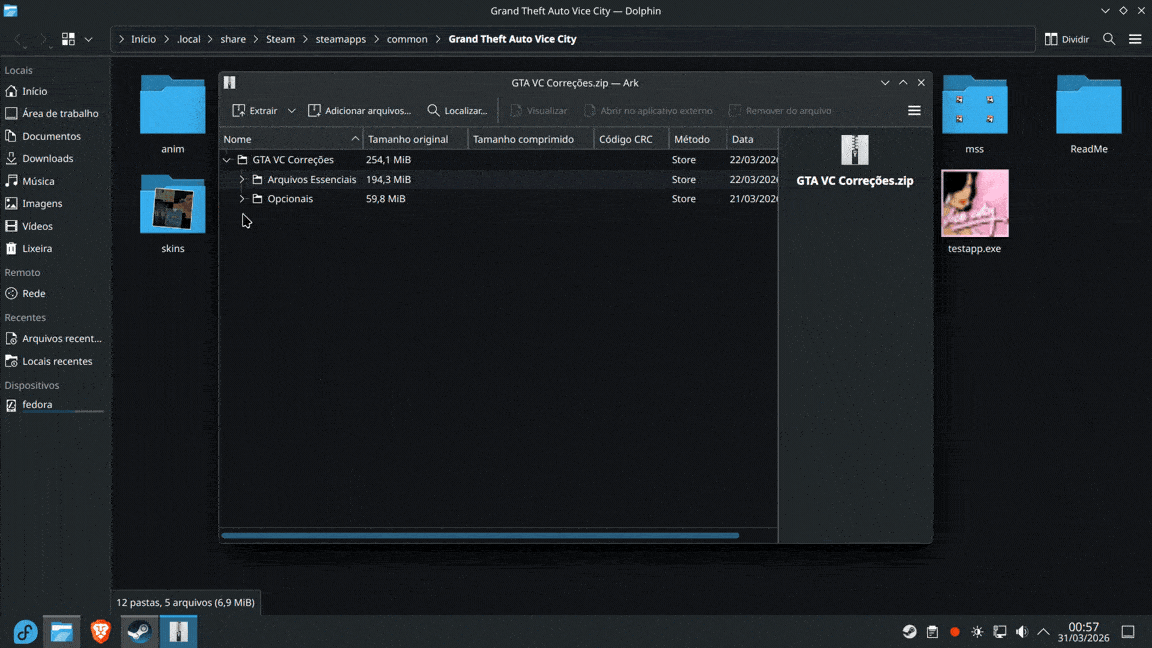Click steamapps in the breadcrumb
This screenshot has height=648, width=1152.
pyautogui.click(x=340, y=39)
